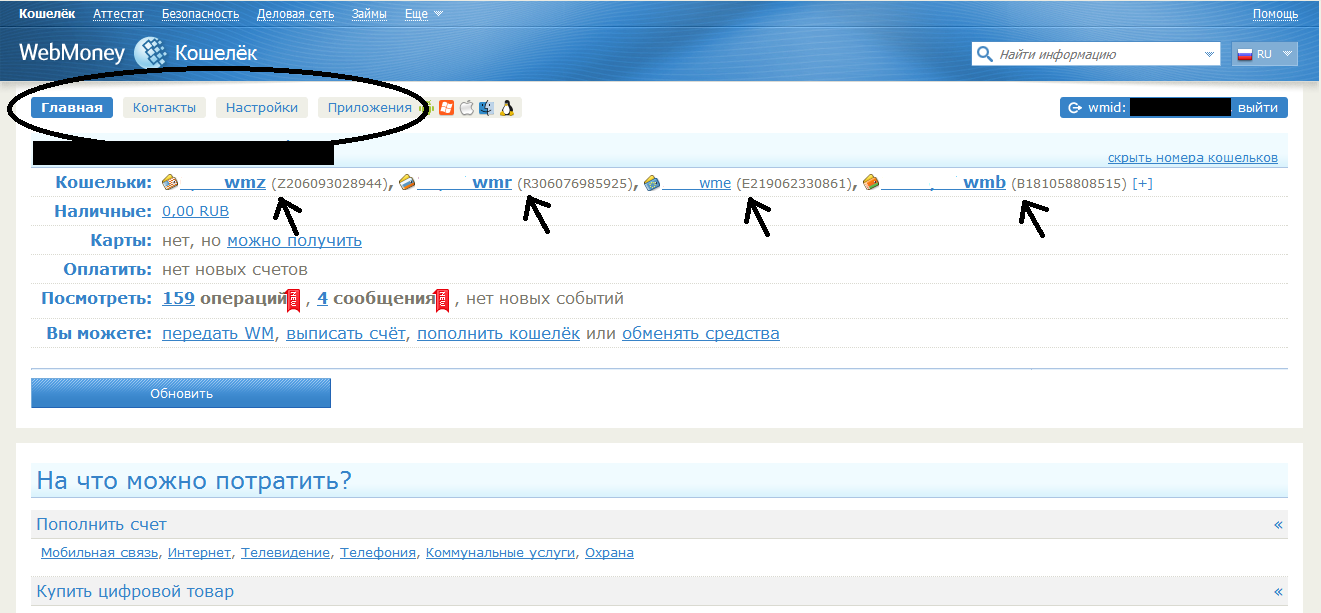Click пополнить кошелёк link
This screenshot has height=613, width=1321.
tap(498, 333)
